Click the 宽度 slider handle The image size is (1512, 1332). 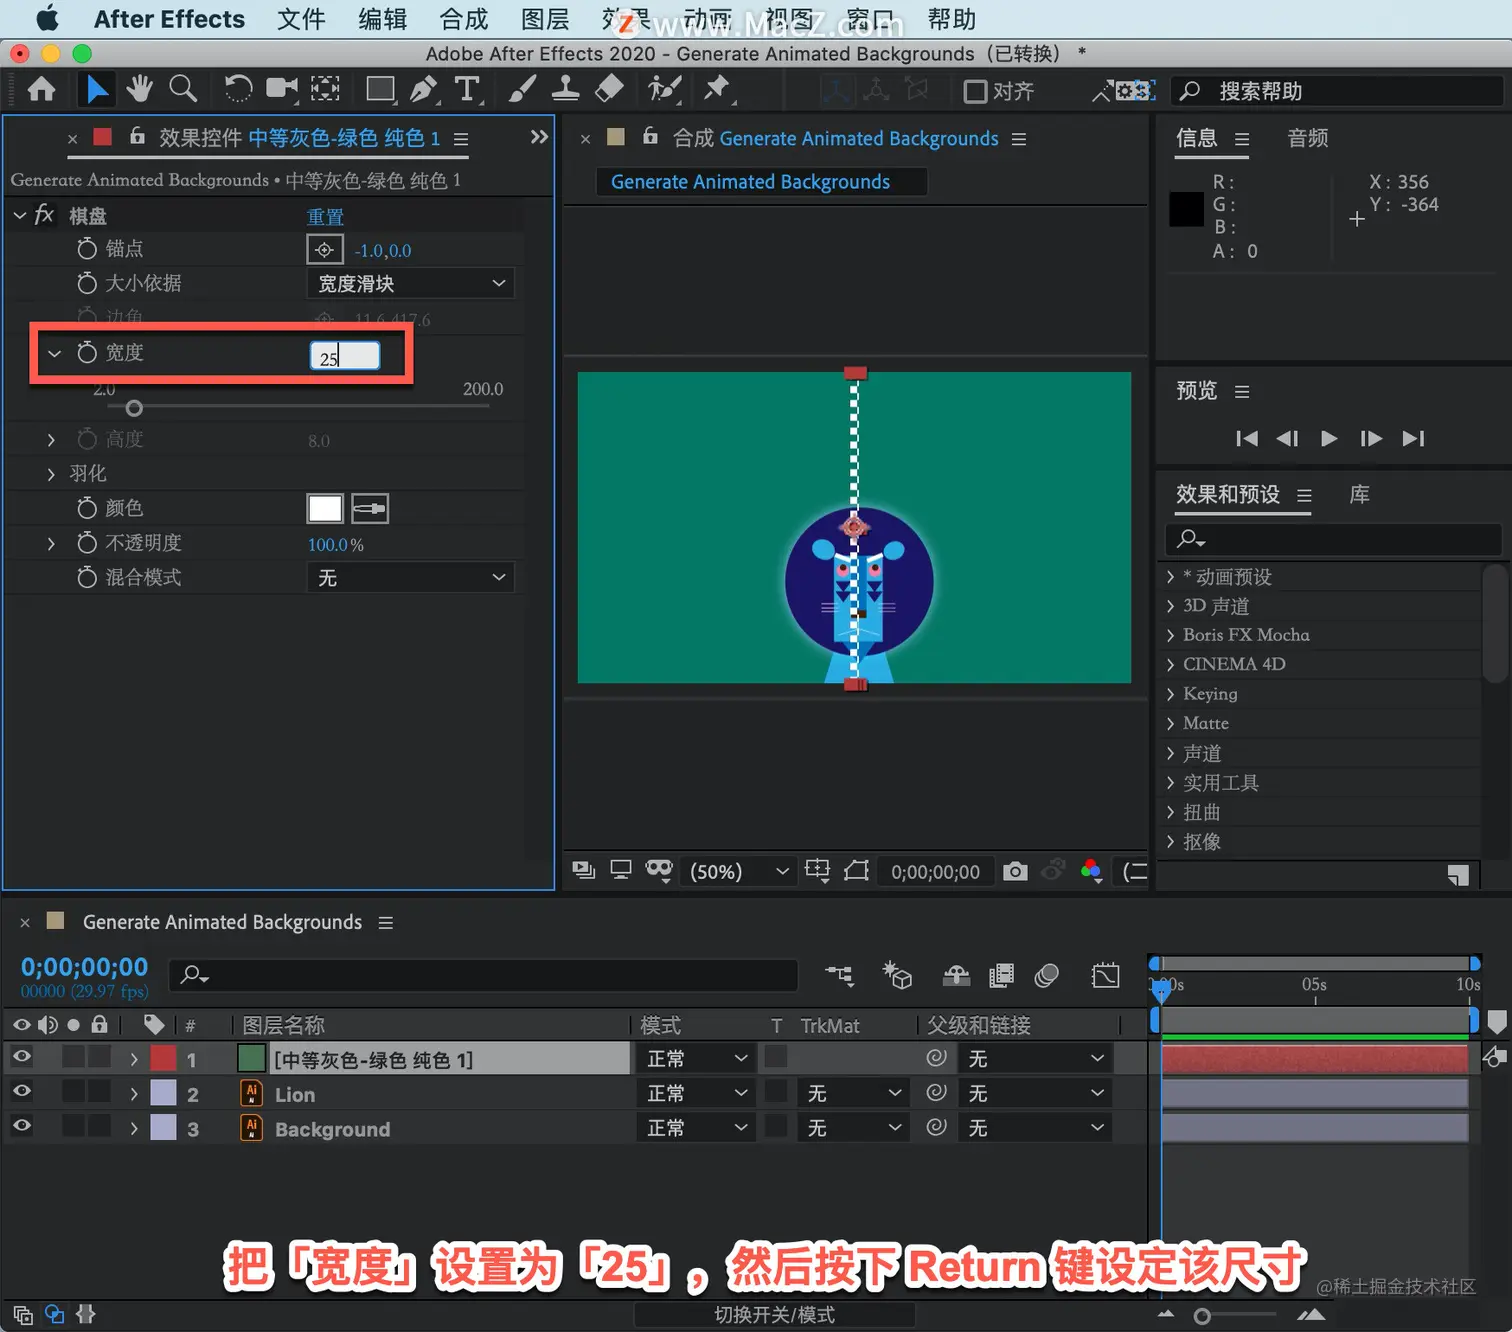pos(134,408)
